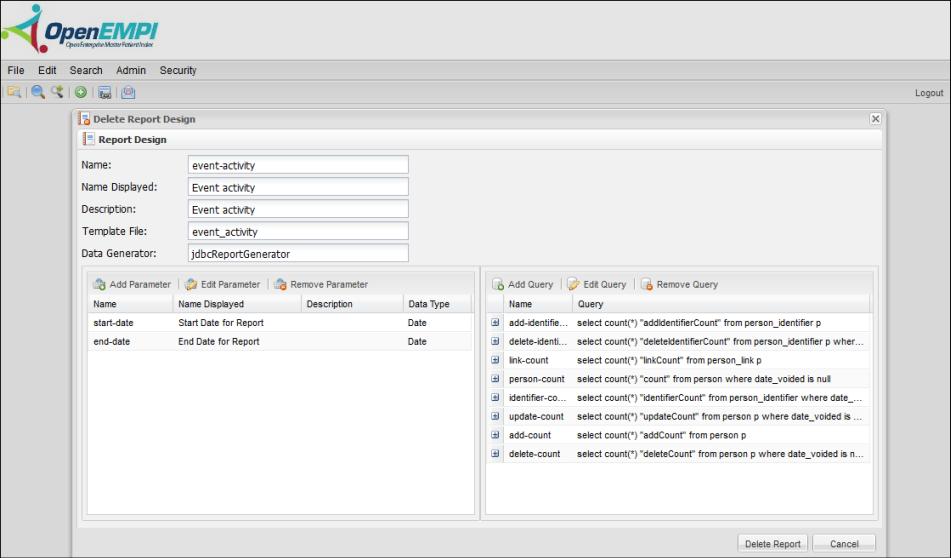Expand the delete-identifier query row
Screen dimensions: 951x558
pos(496,341)
